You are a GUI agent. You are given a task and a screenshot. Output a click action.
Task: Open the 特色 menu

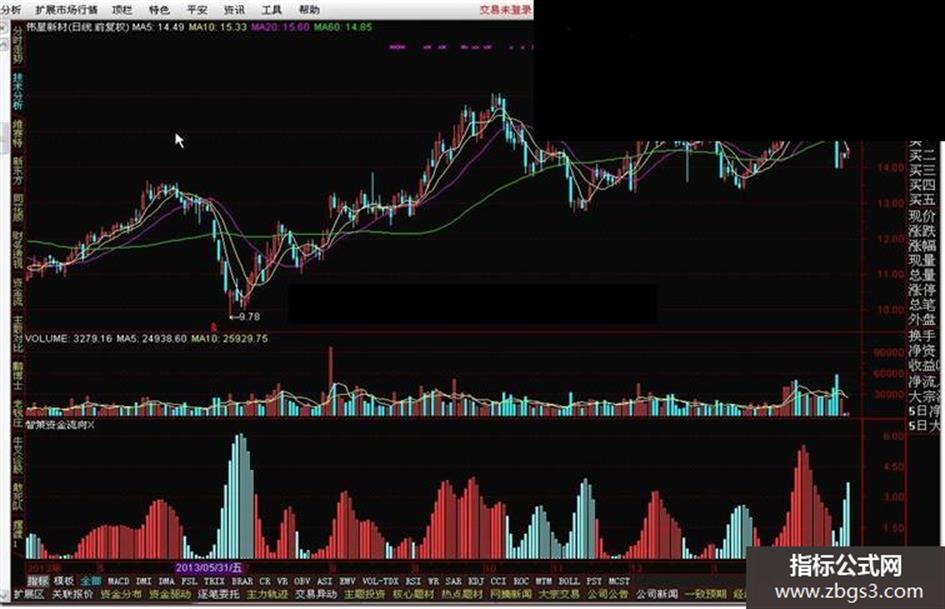coord(159,10)
